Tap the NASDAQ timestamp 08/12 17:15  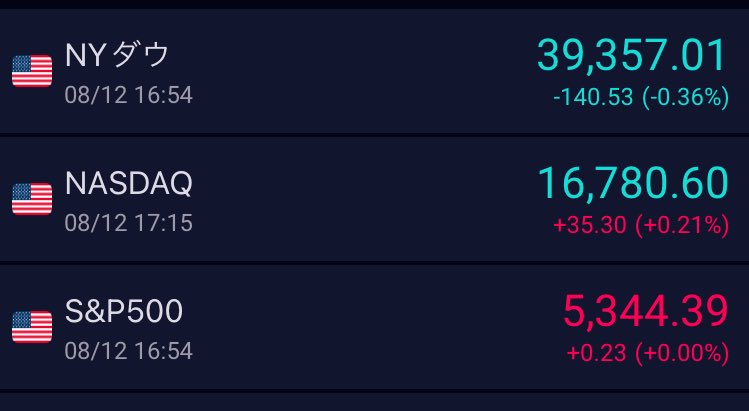coord(128,223)
